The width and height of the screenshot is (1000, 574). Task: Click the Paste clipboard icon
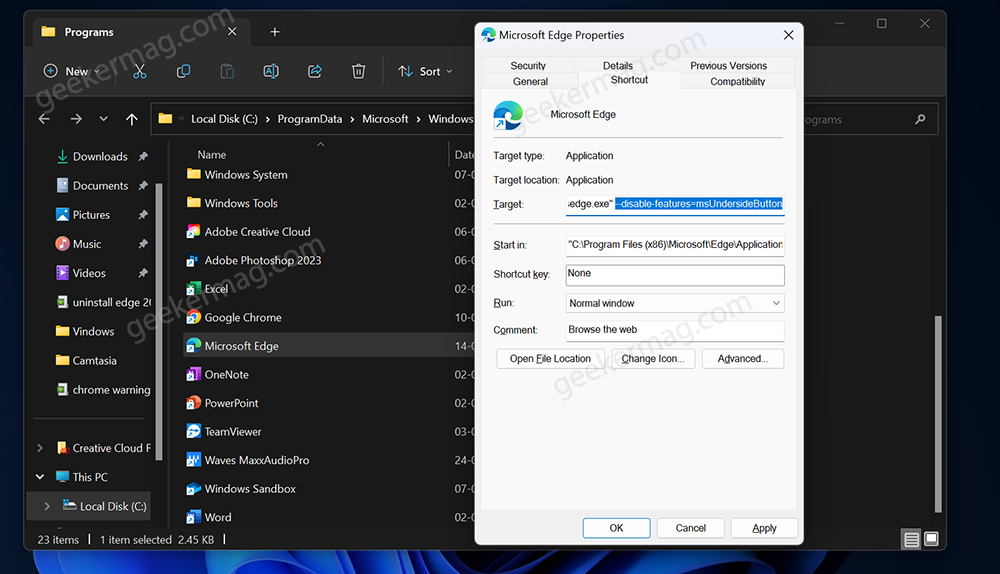pos(227,71)
